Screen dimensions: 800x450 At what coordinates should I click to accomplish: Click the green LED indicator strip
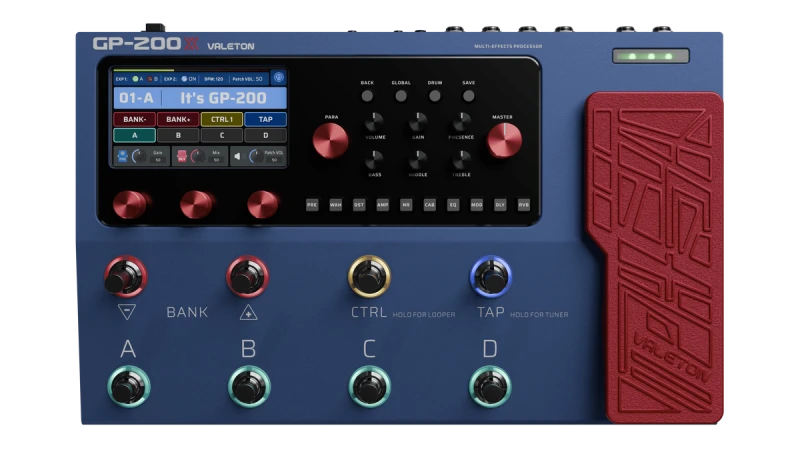[651, 56]
